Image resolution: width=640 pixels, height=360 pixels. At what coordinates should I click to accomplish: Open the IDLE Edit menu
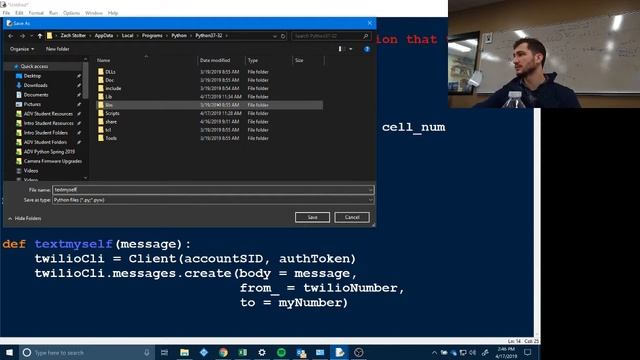(19, 13)
